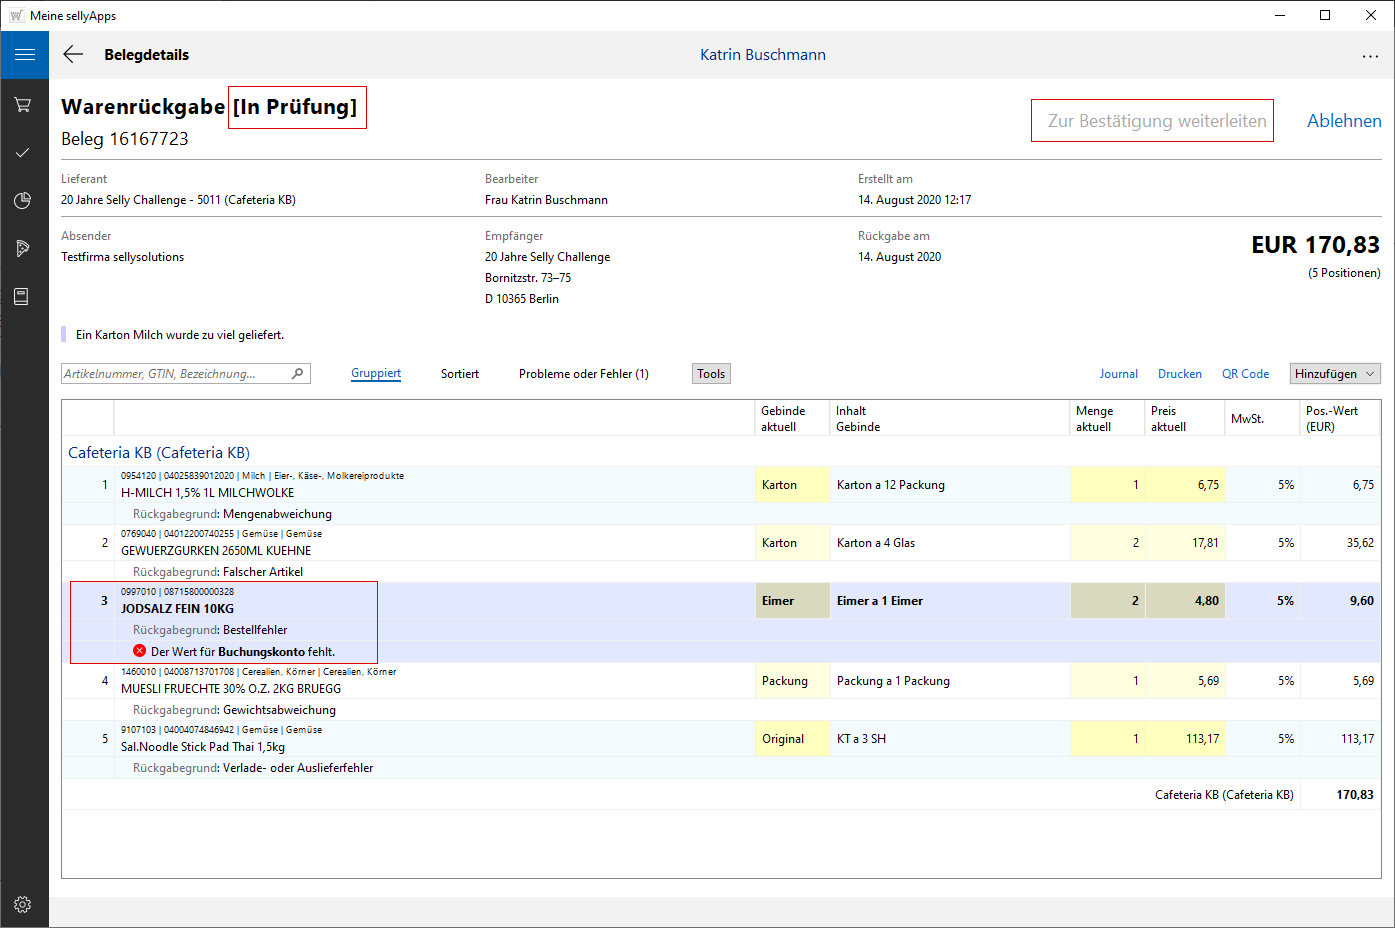Collapse the Cafeteria KB group header
Viewport: 1395px width, 928px height.
[x=159, y=453]
